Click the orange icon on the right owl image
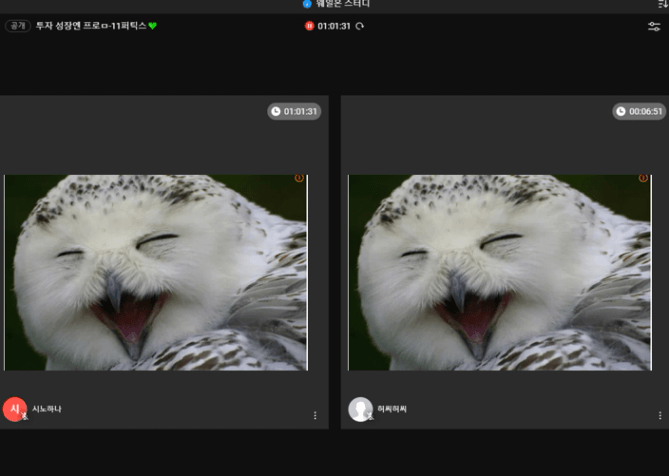 point(642,179)
